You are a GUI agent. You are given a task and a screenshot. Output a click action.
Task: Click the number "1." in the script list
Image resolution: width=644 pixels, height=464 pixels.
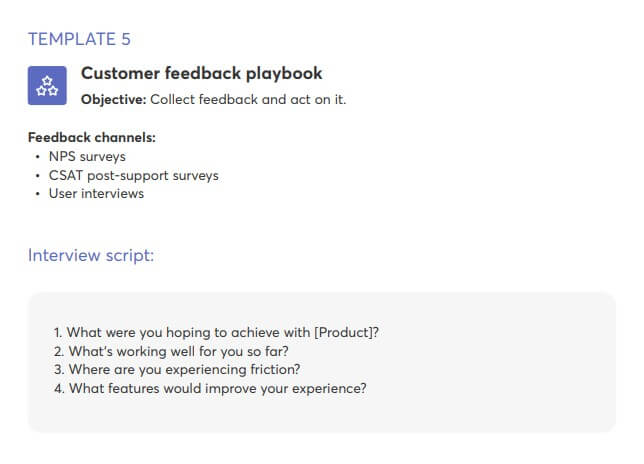coord(59,332)
